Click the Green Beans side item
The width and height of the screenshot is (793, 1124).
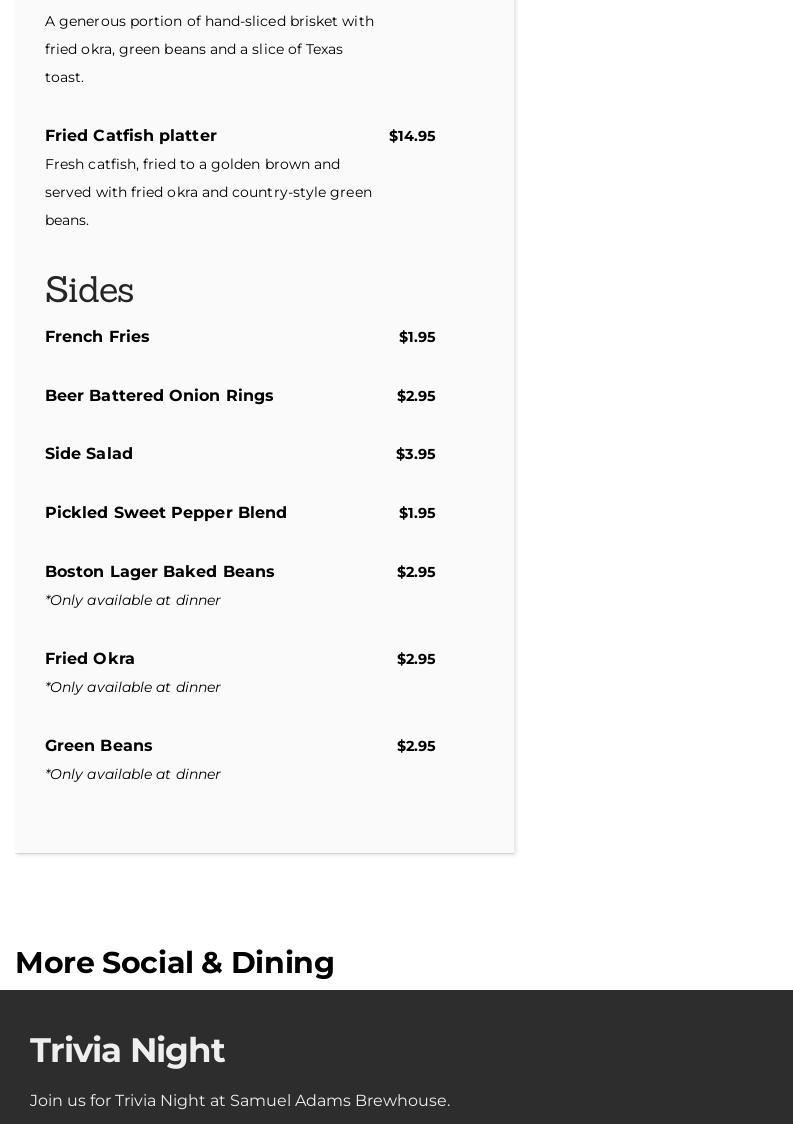pyautogui.click(x=99, y=746)
